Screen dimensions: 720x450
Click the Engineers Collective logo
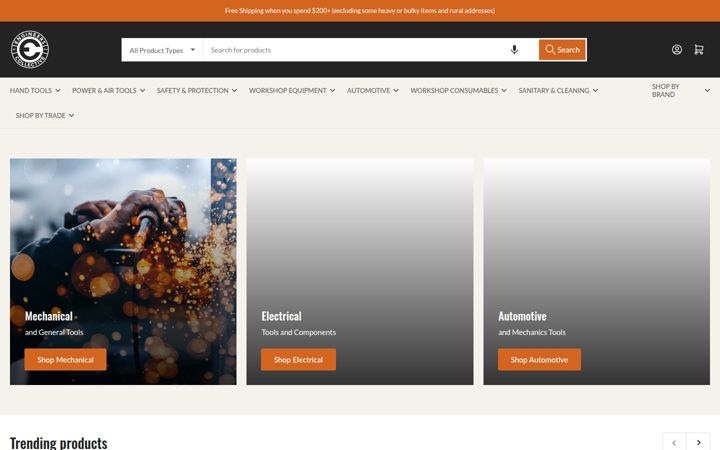pos(30,50)
